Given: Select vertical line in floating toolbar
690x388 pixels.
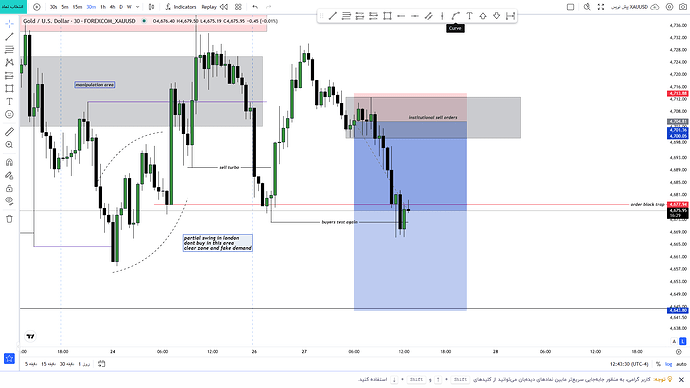Looking at the screenshot, I should pyautogui.click(x=442, y=16).
